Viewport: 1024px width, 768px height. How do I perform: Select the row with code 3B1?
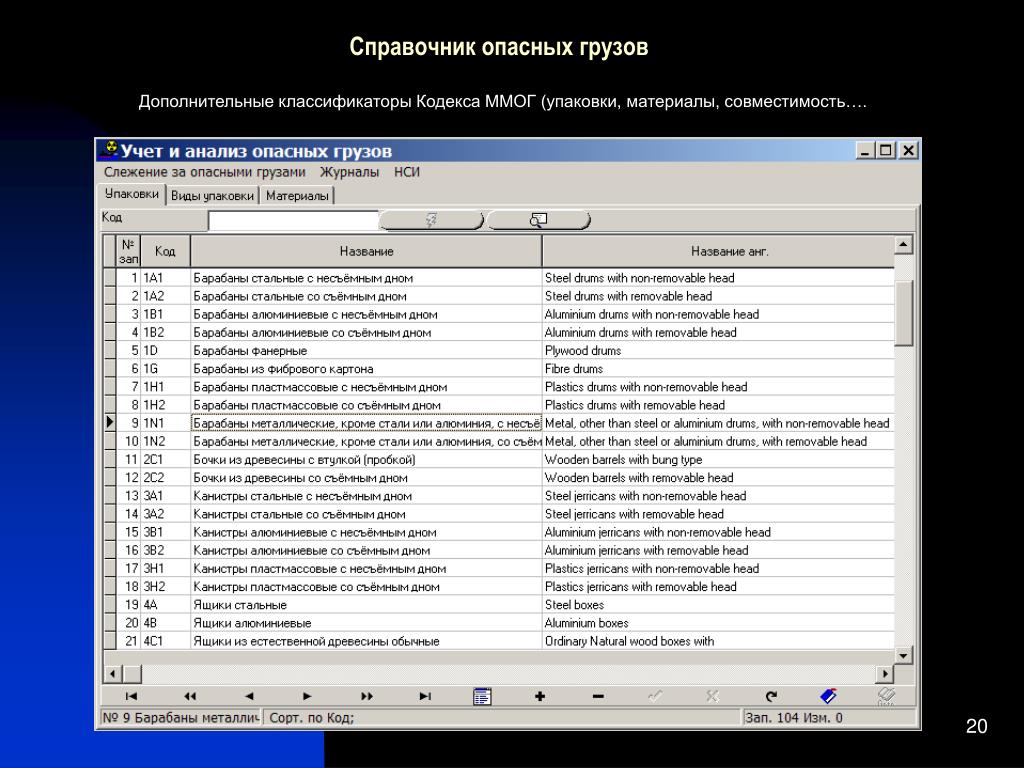499,532
